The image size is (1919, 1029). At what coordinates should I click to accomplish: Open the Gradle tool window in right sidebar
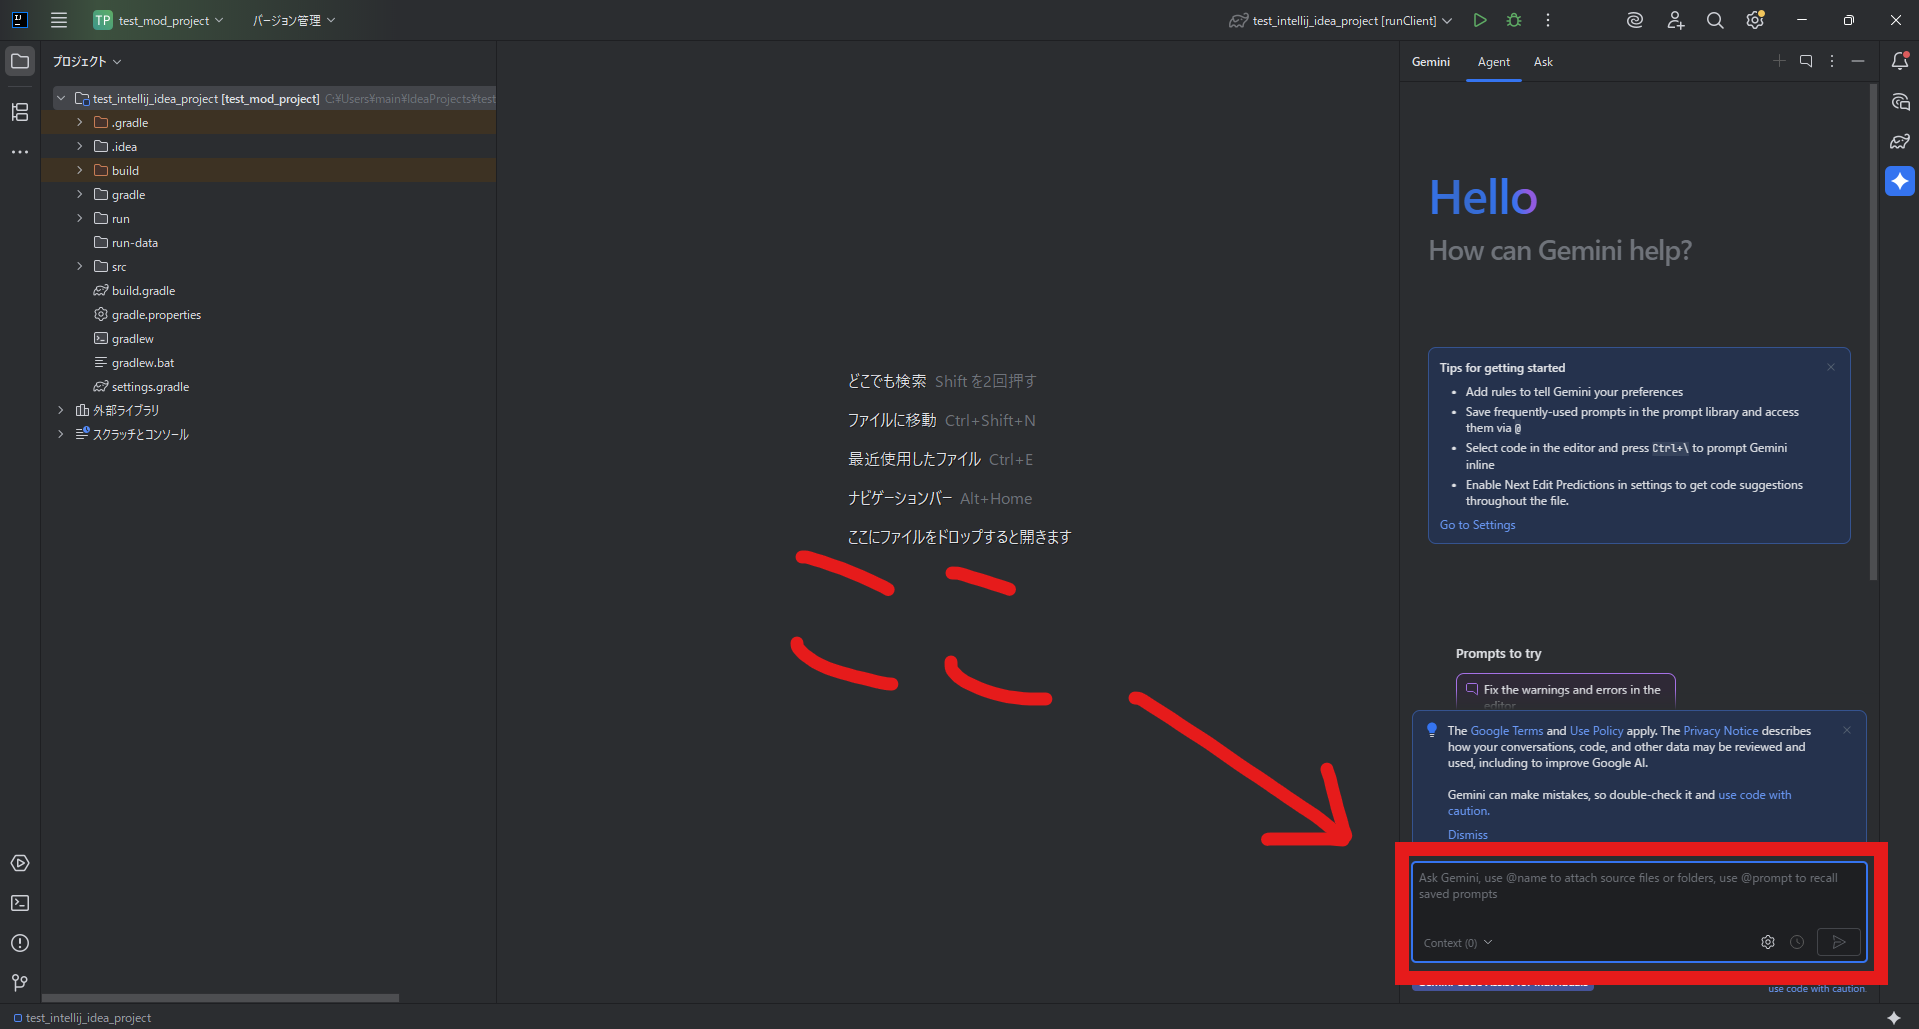1899,141
